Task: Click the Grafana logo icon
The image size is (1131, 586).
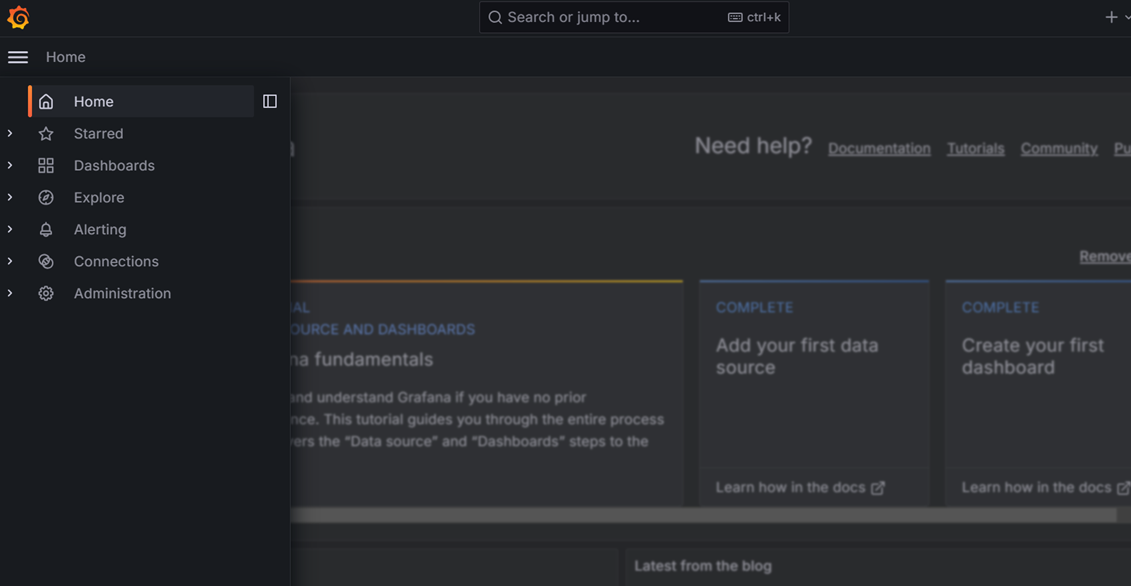Action: coord(18,17)
